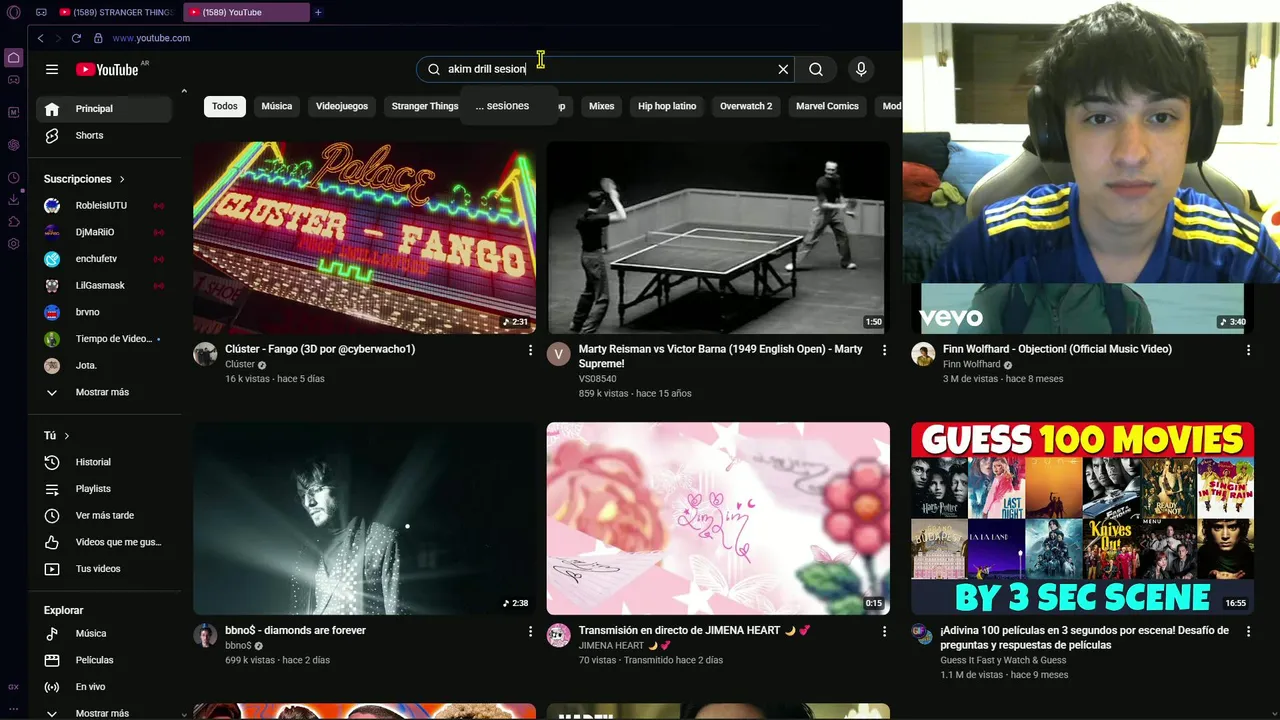Open Shorts in the sidebar
The width and height of the screenshot is (1280, 720).
click(104, 135)
